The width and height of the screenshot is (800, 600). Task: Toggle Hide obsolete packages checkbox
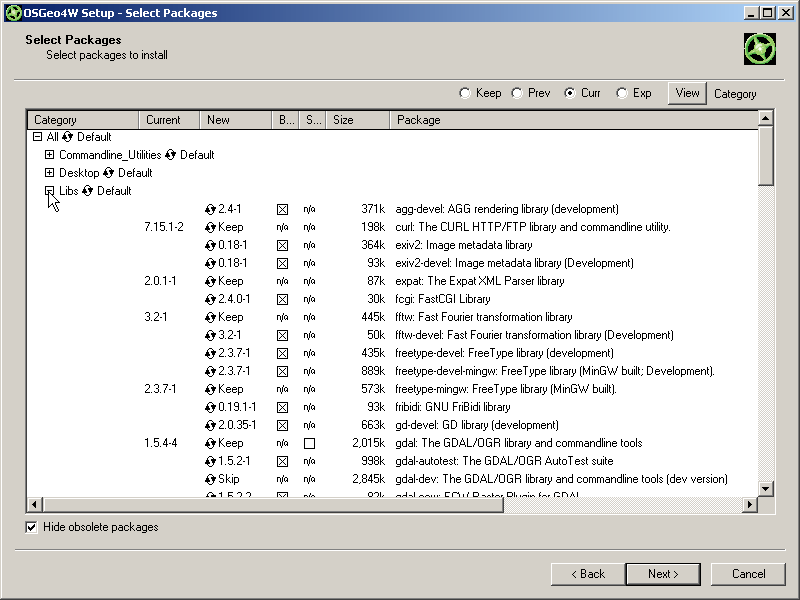(x=31, y=528)
